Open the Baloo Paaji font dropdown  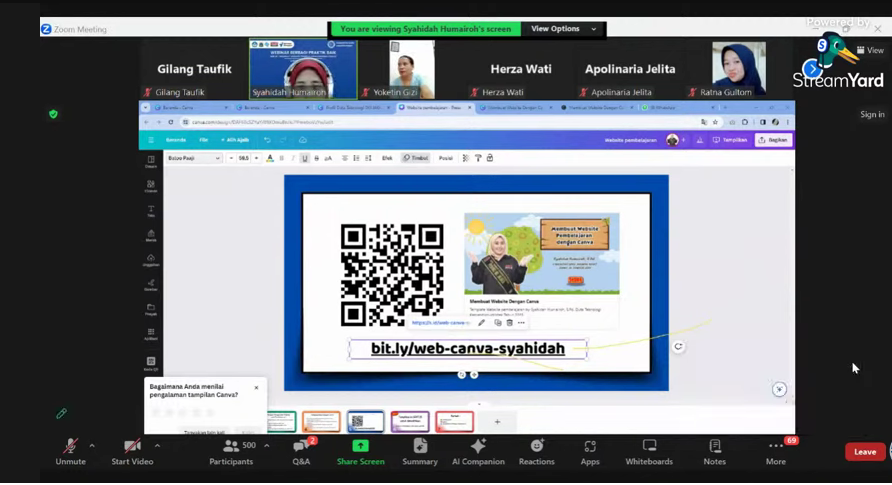[x=193, y=158]
